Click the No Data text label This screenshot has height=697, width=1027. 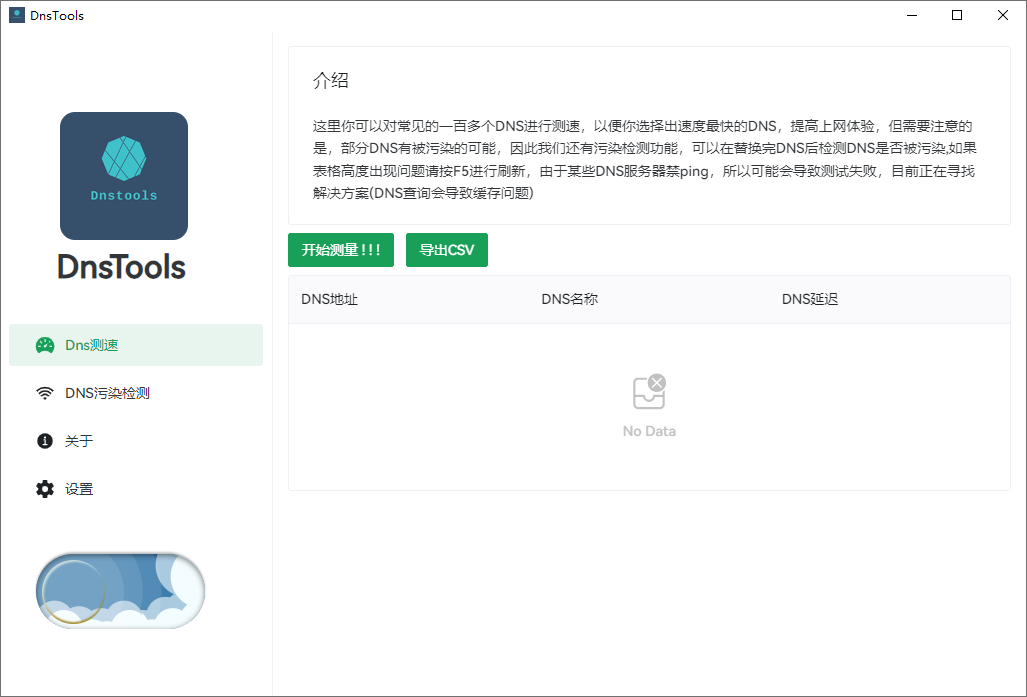pyautogui.click(x=649, y=431)
